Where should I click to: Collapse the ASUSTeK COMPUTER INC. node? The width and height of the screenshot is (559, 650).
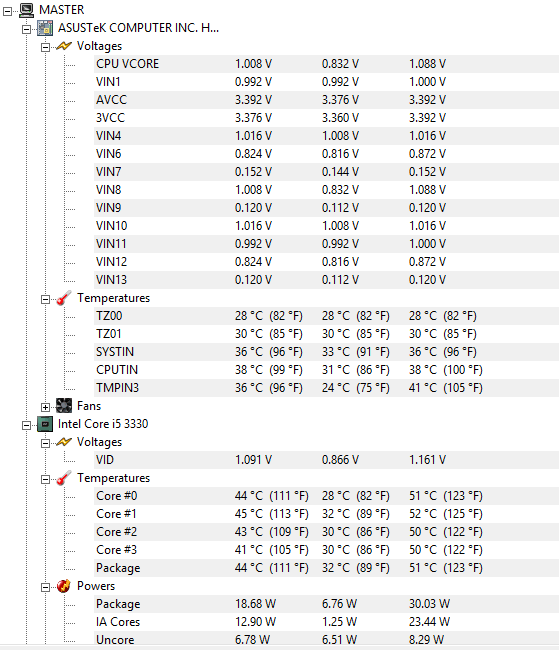tap(26, 29)
